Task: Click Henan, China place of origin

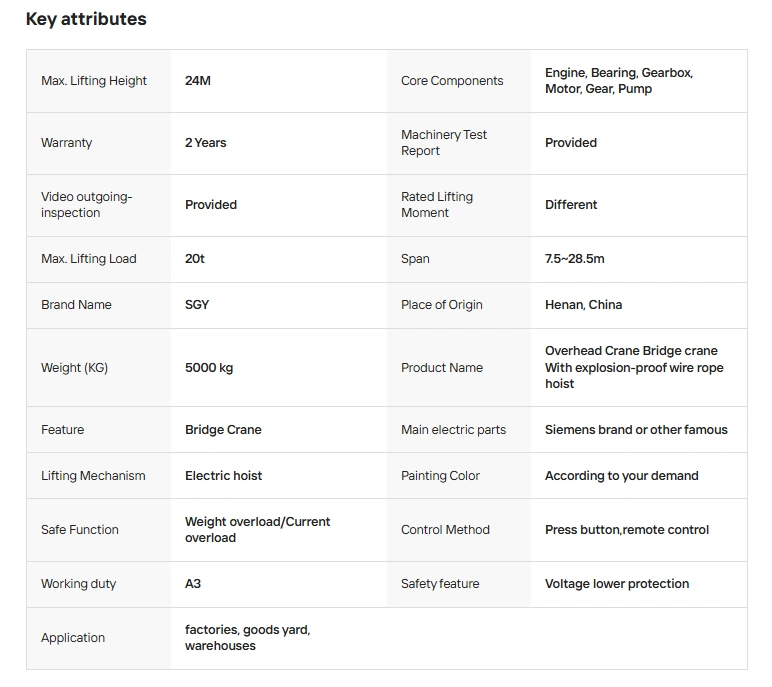Action: pos(583,305)
